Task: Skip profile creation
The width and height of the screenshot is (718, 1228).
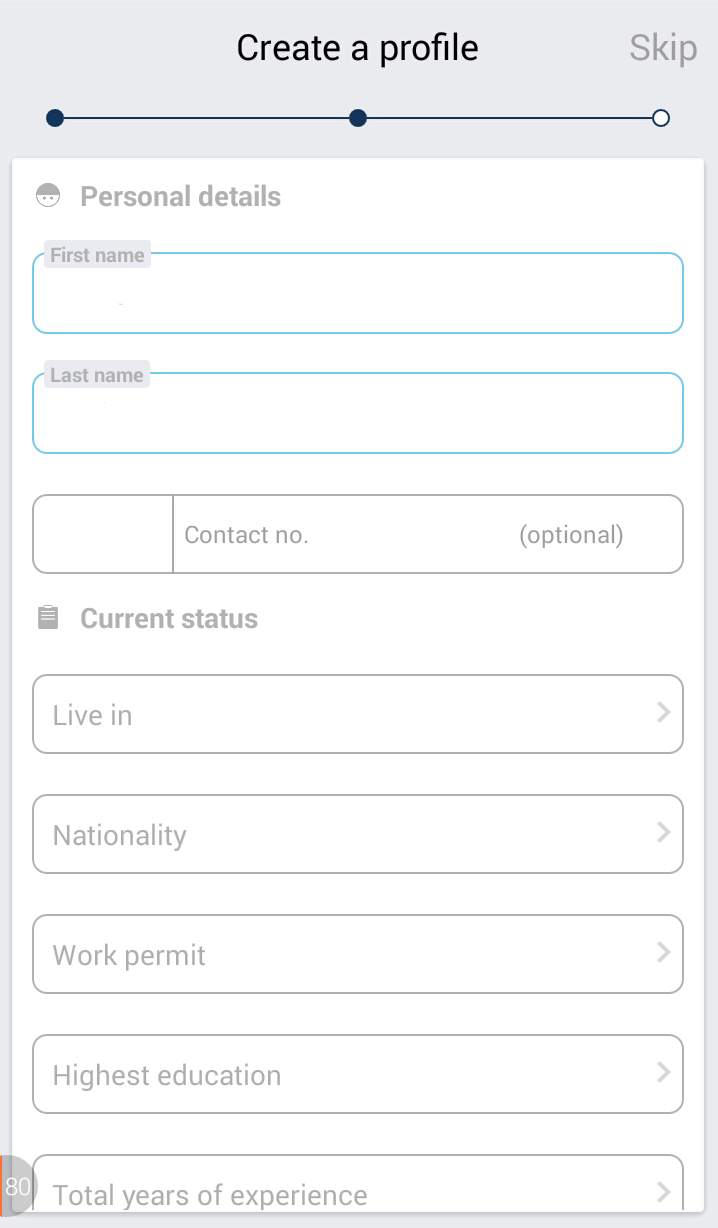Action: pyautogui.click(x=663, y=48)
